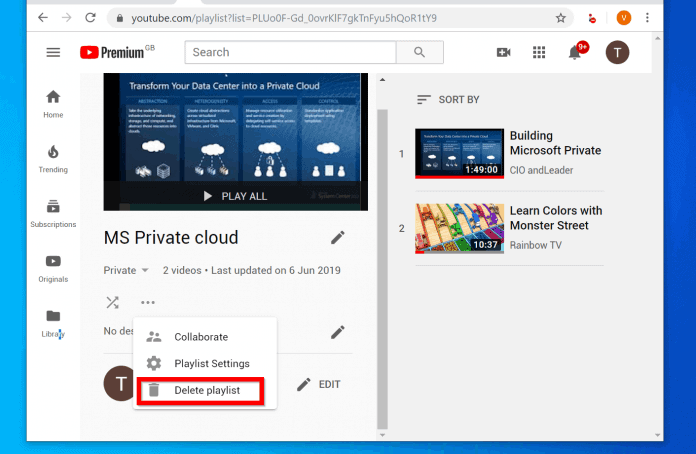Go back using browser back arrow
Viewport: 696px width, 454px height.
[x=43, y=18]
